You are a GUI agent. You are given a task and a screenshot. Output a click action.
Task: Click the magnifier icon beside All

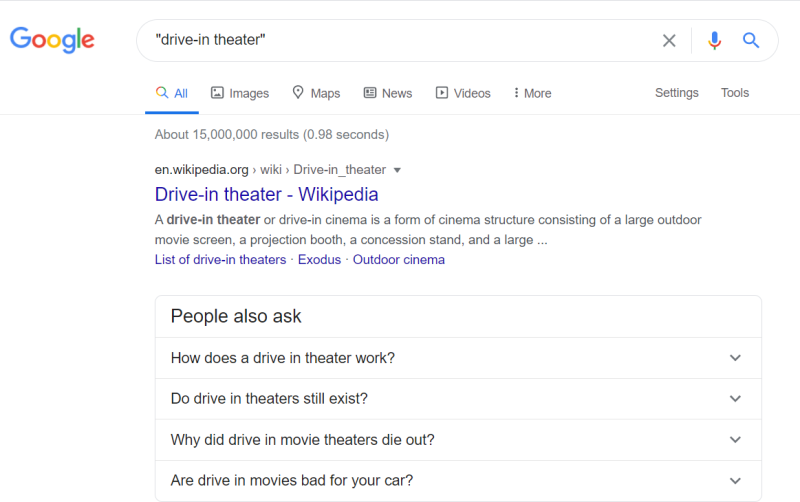(162, 92)
